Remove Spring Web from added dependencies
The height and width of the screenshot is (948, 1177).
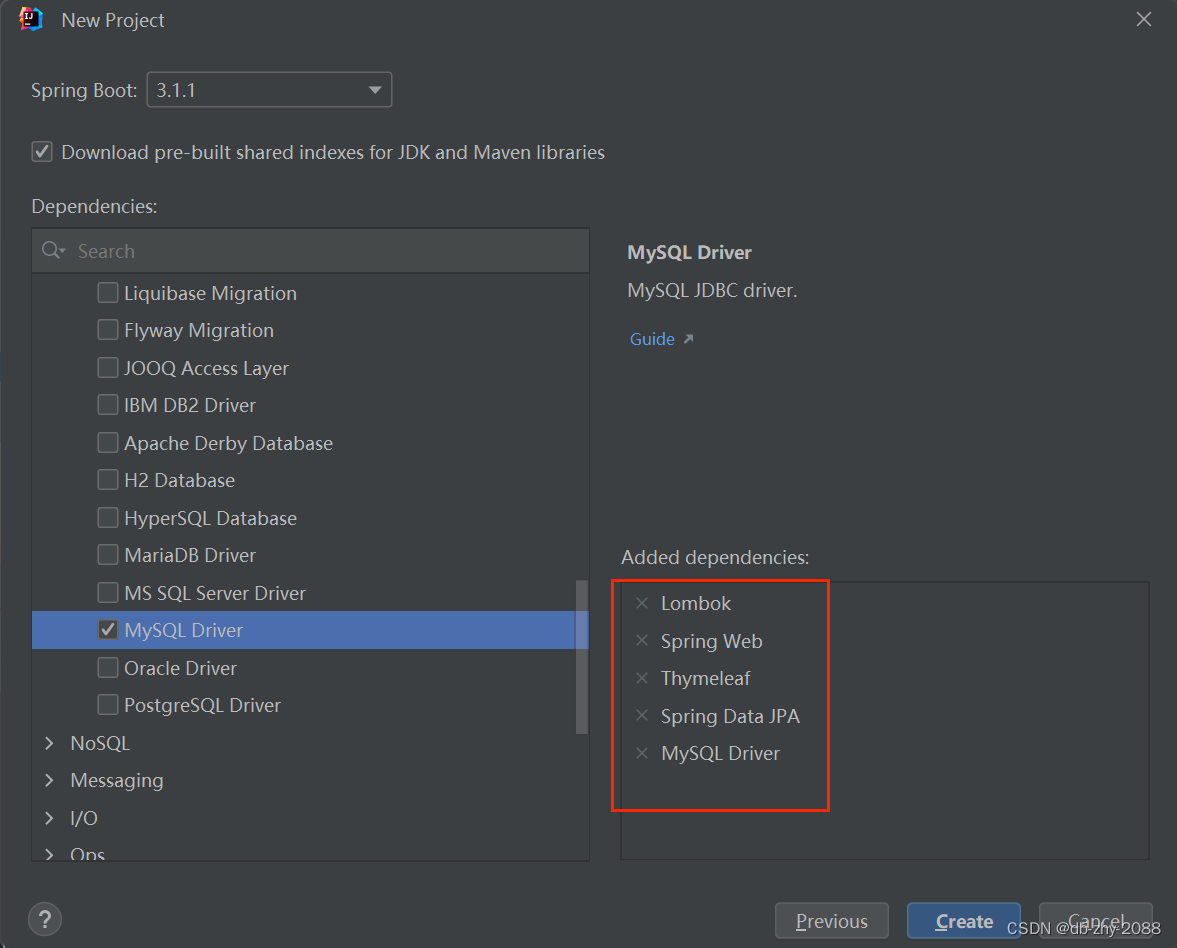coord(641,640)
